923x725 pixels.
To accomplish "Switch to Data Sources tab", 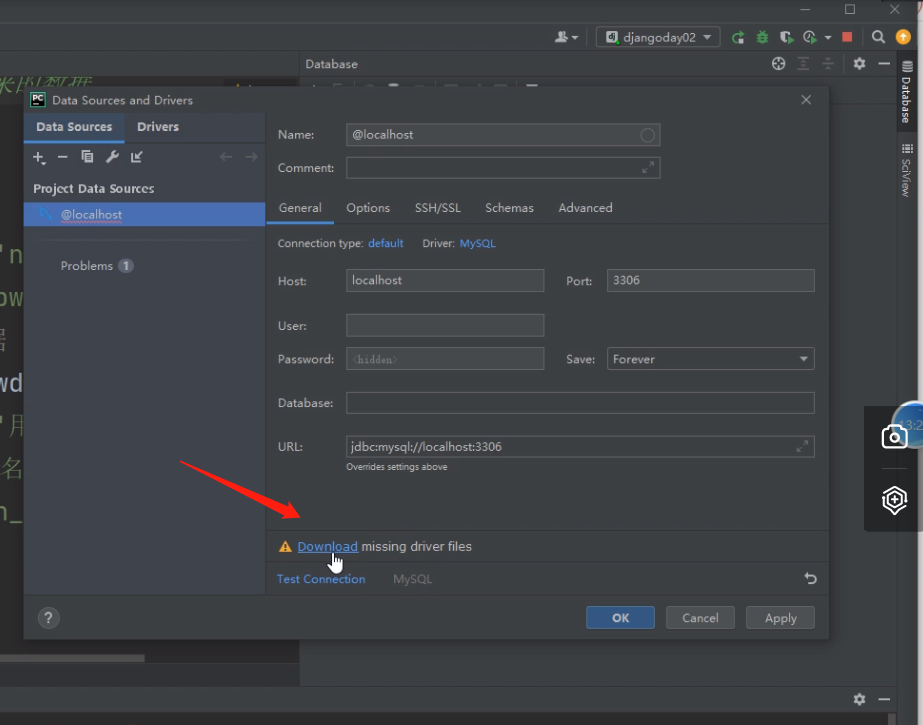I will pyautogui.click(x=74, y=127).
